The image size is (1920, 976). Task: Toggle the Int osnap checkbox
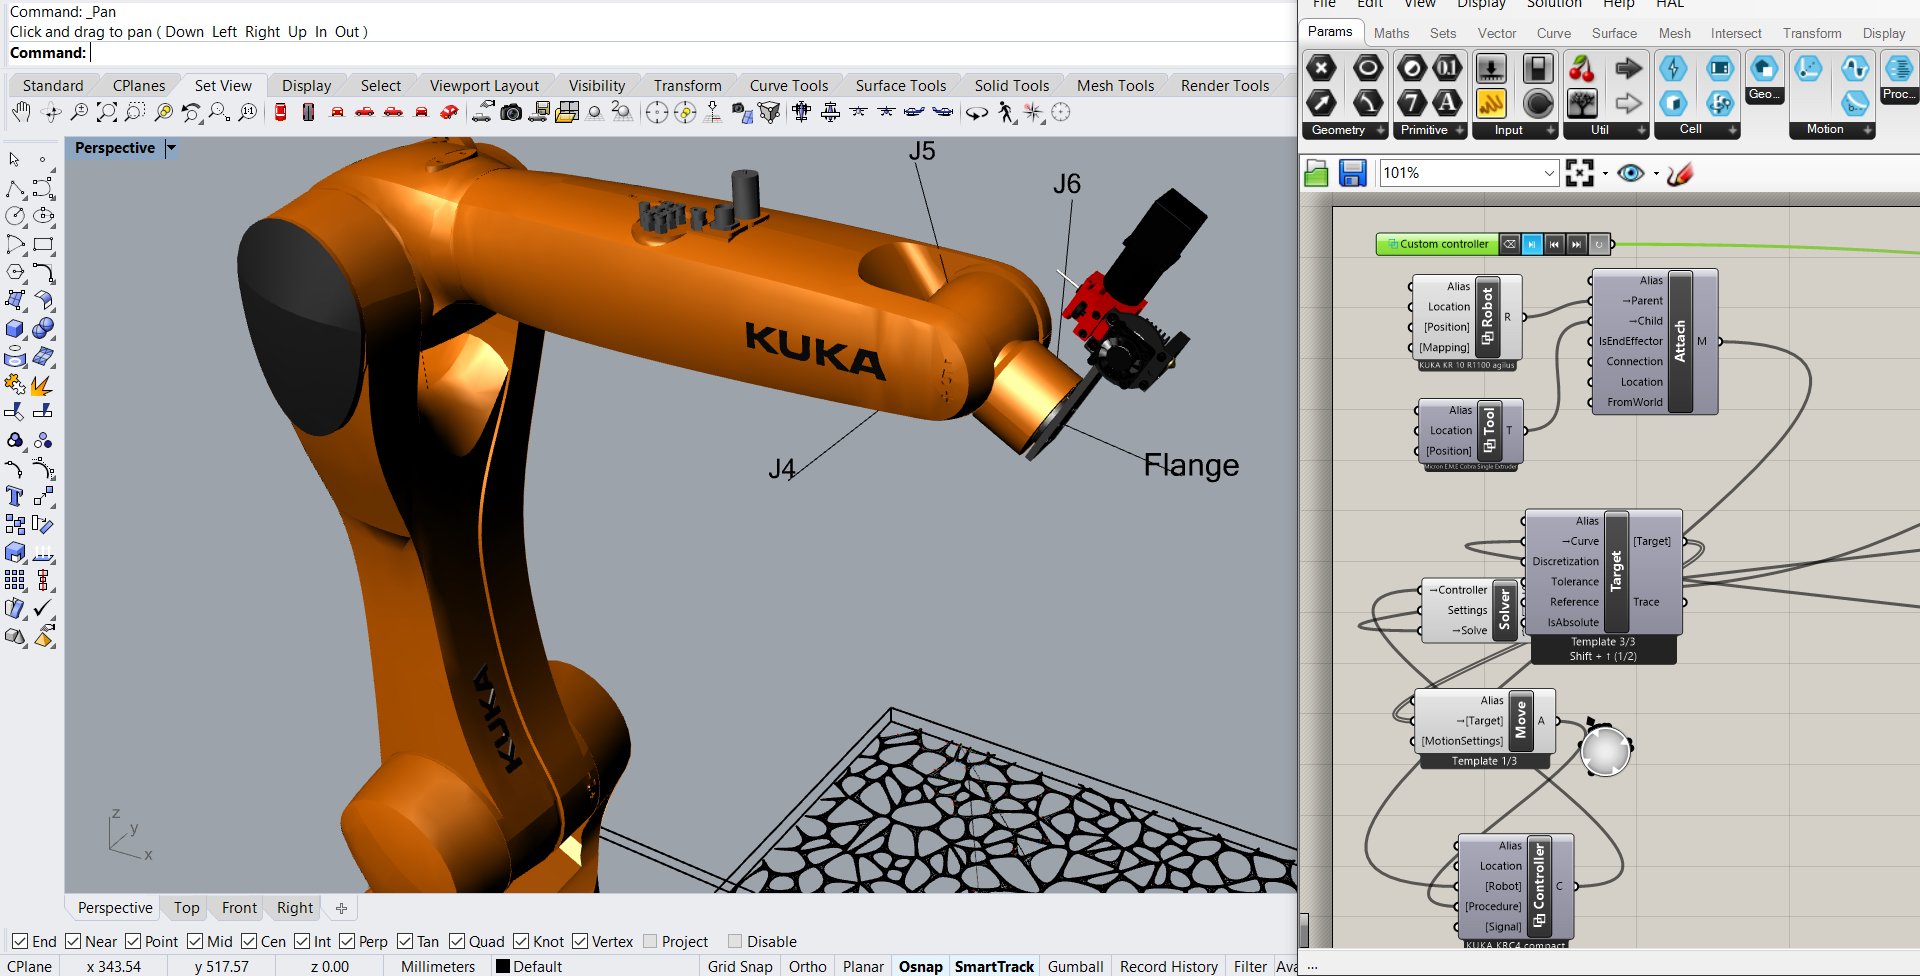pyautogui.click(x=302, y=941)
